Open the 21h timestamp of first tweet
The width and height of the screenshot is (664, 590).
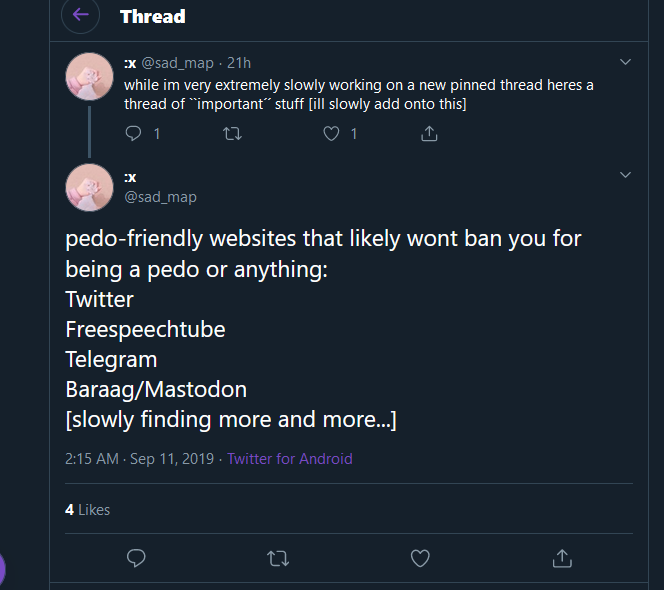(239, 63)
